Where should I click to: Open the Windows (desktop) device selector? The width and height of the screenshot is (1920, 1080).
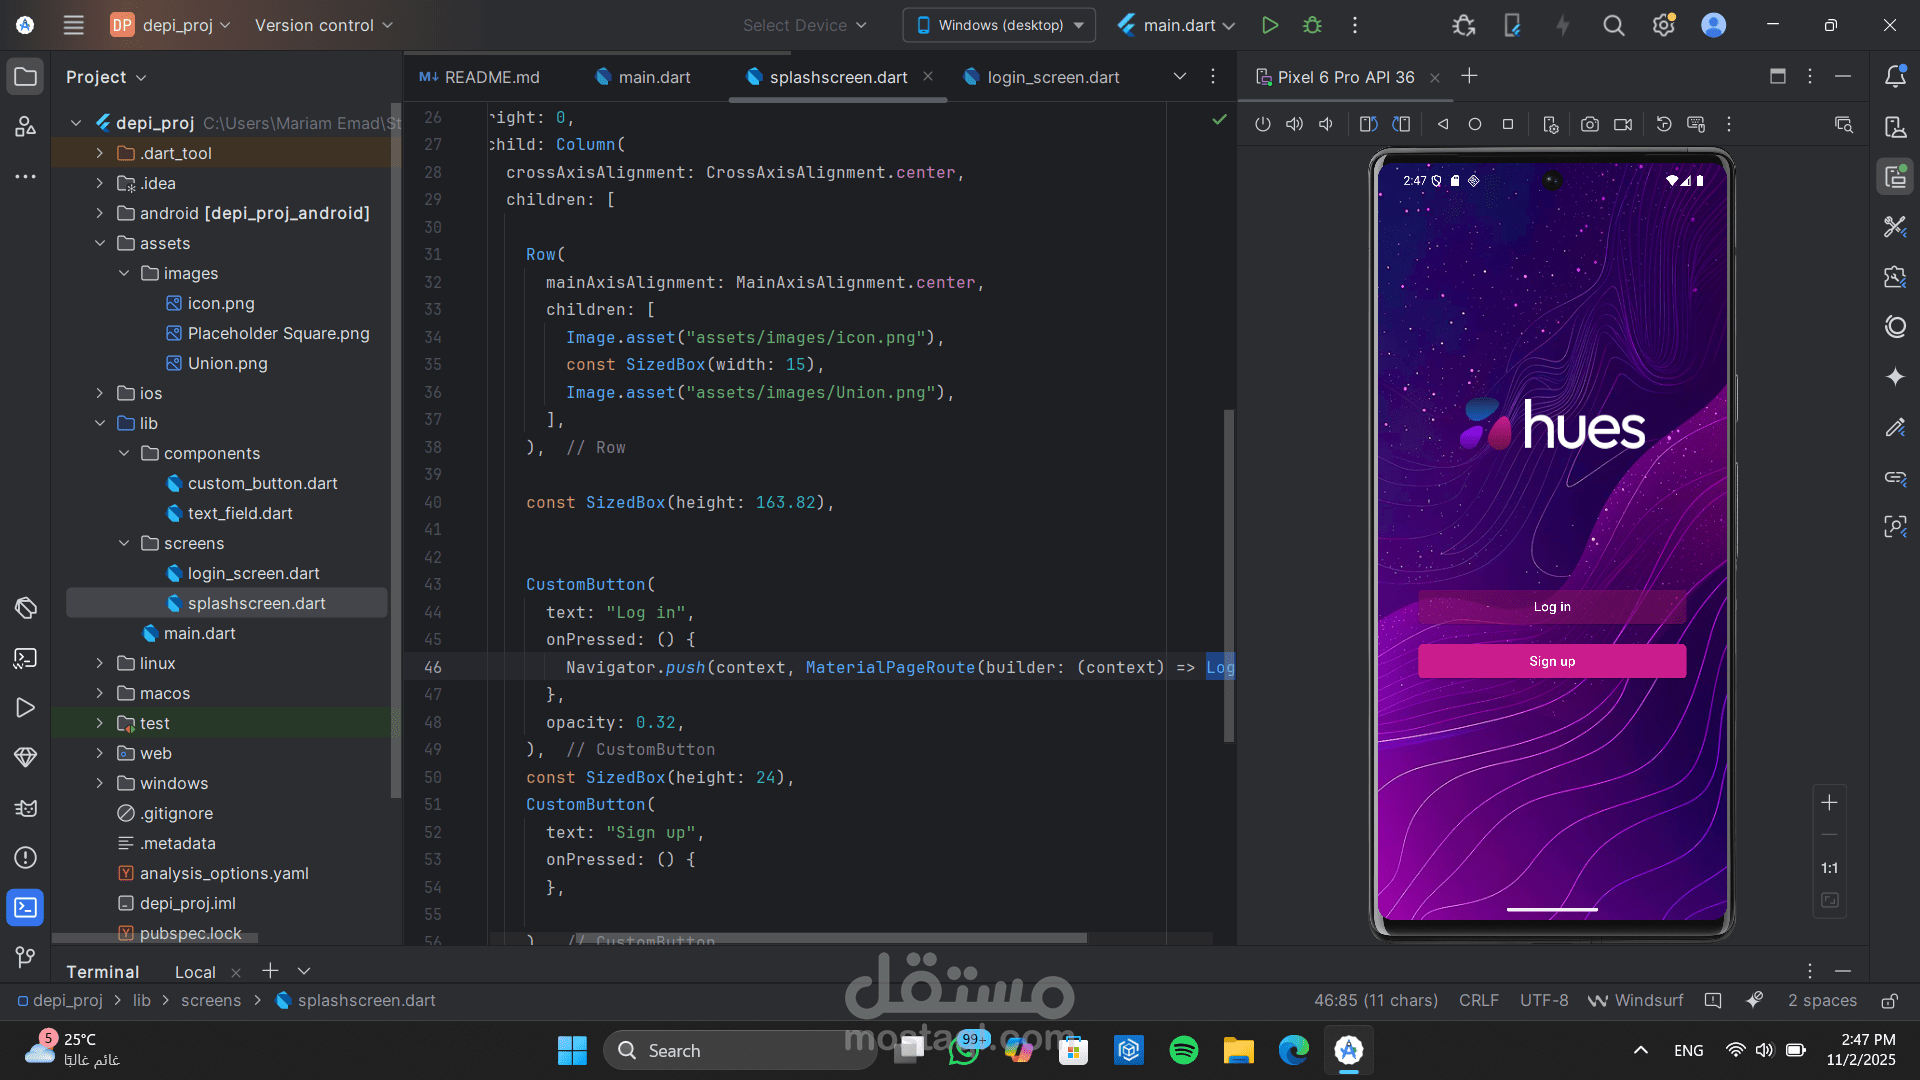click(999, 25)
